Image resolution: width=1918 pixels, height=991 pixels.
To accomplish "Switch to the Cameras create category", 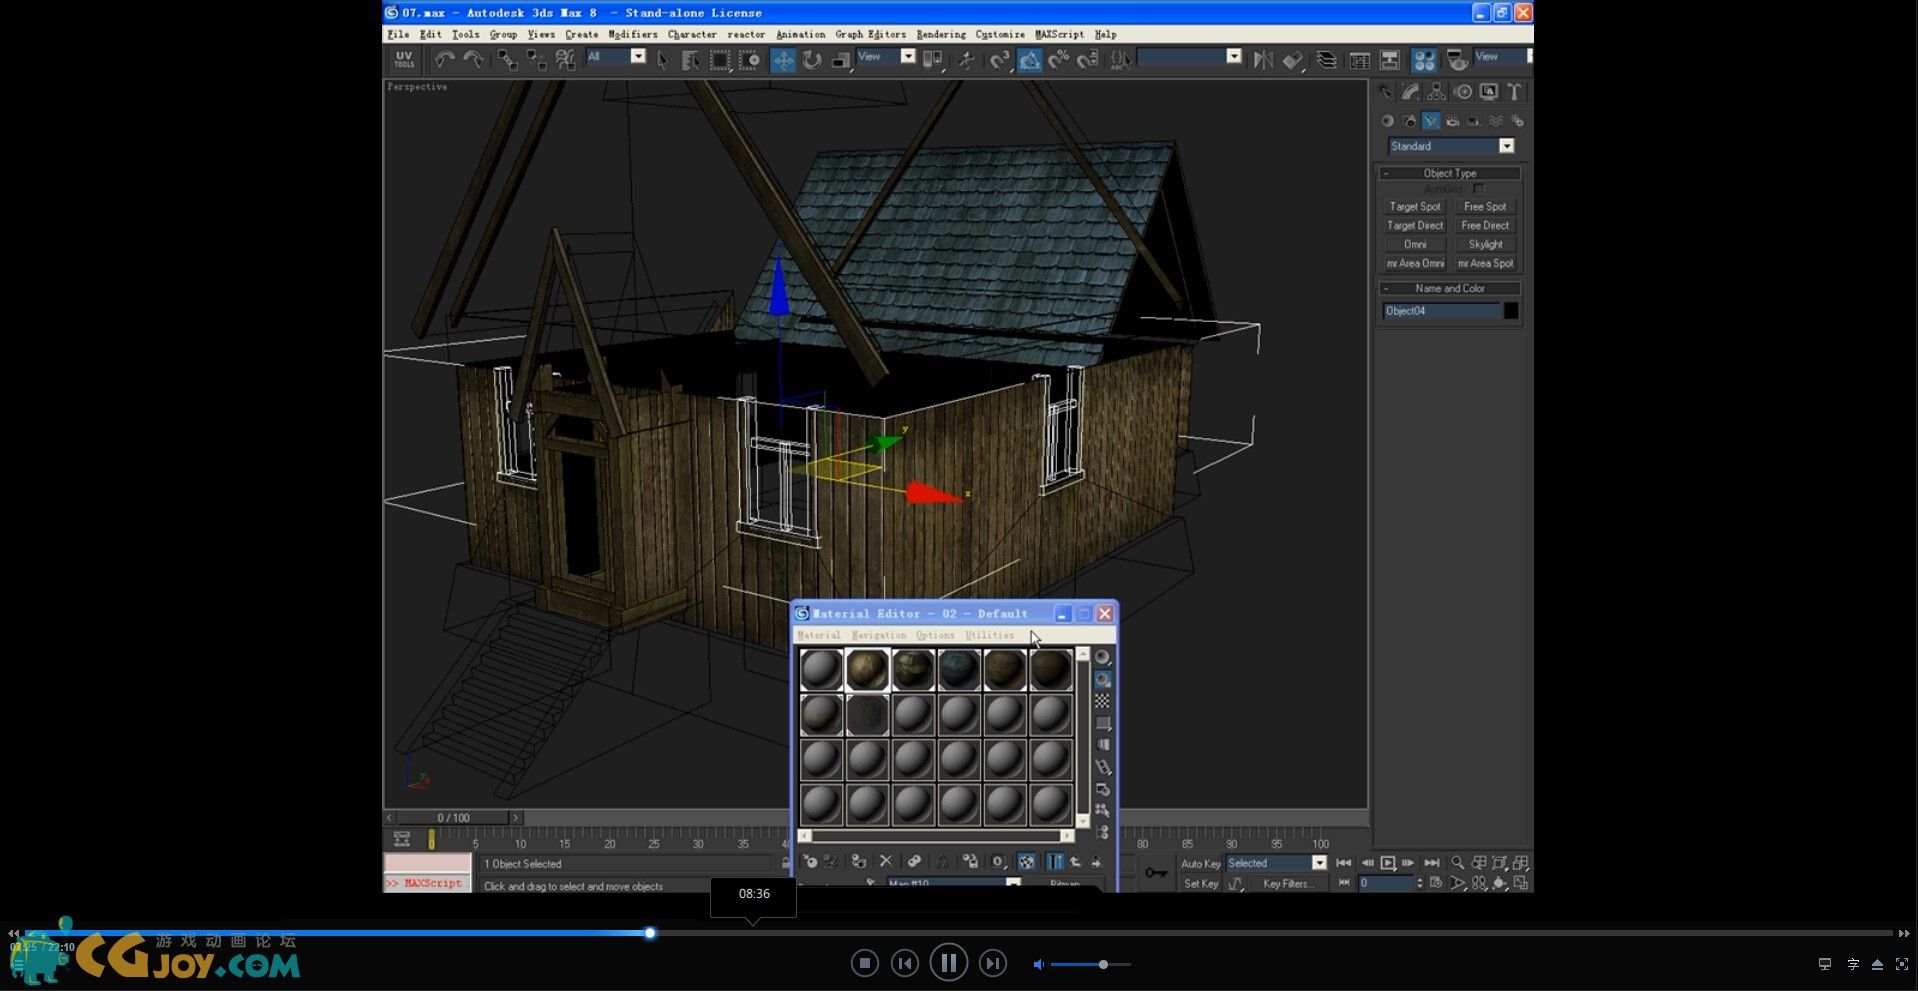I will coord(1453,121).
